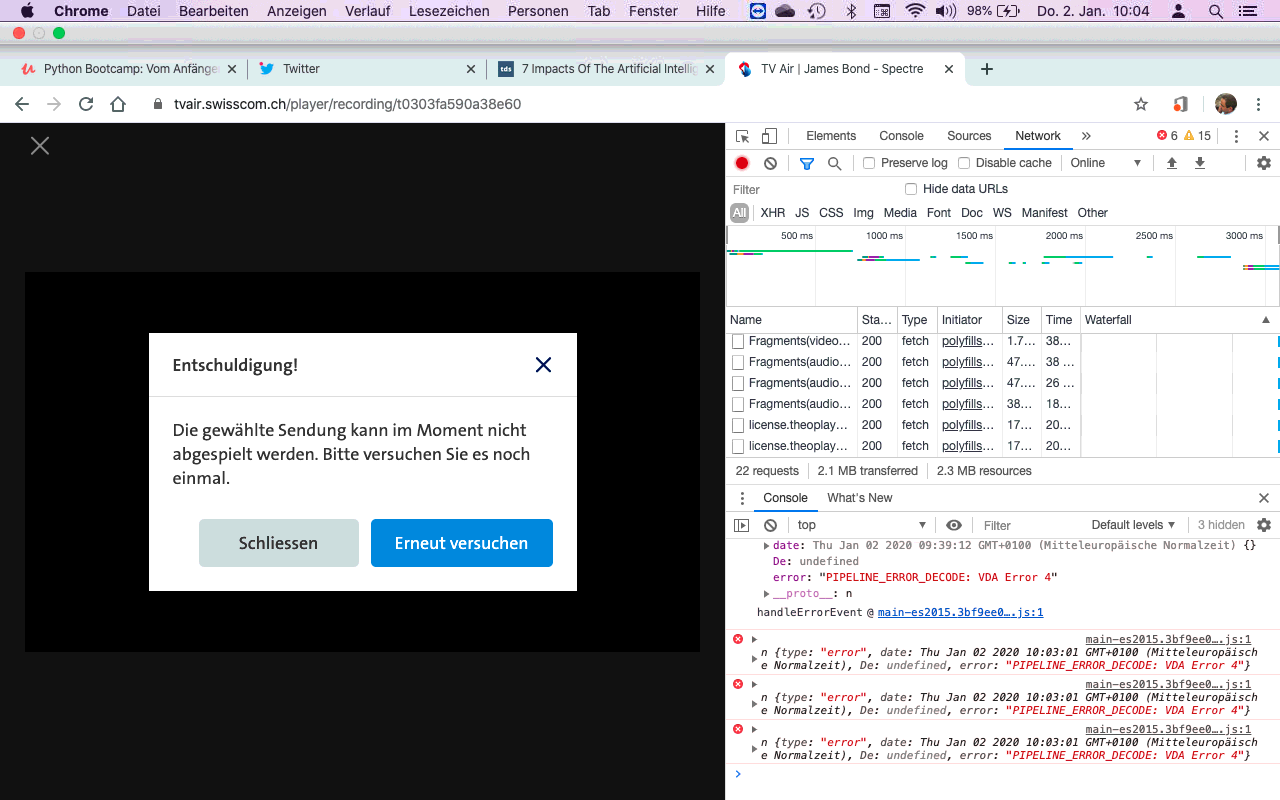
Task: Click the Erneut versuchen button
Action: pos(461,543)
